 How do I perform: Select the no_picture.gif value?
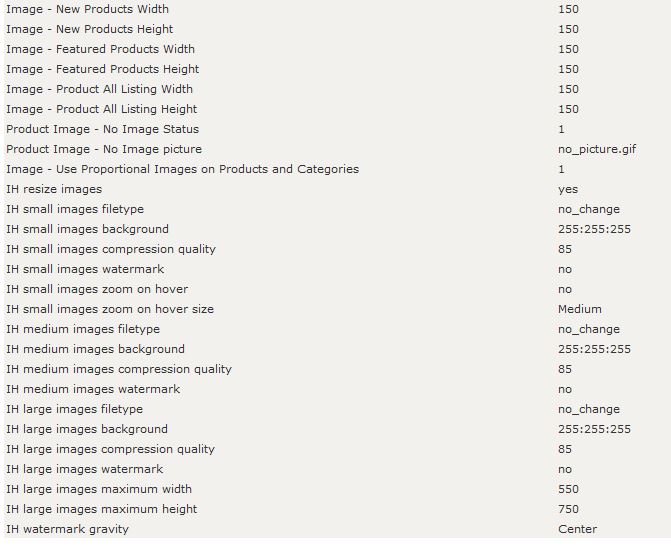pyautogui.click(x=597, y=149)
